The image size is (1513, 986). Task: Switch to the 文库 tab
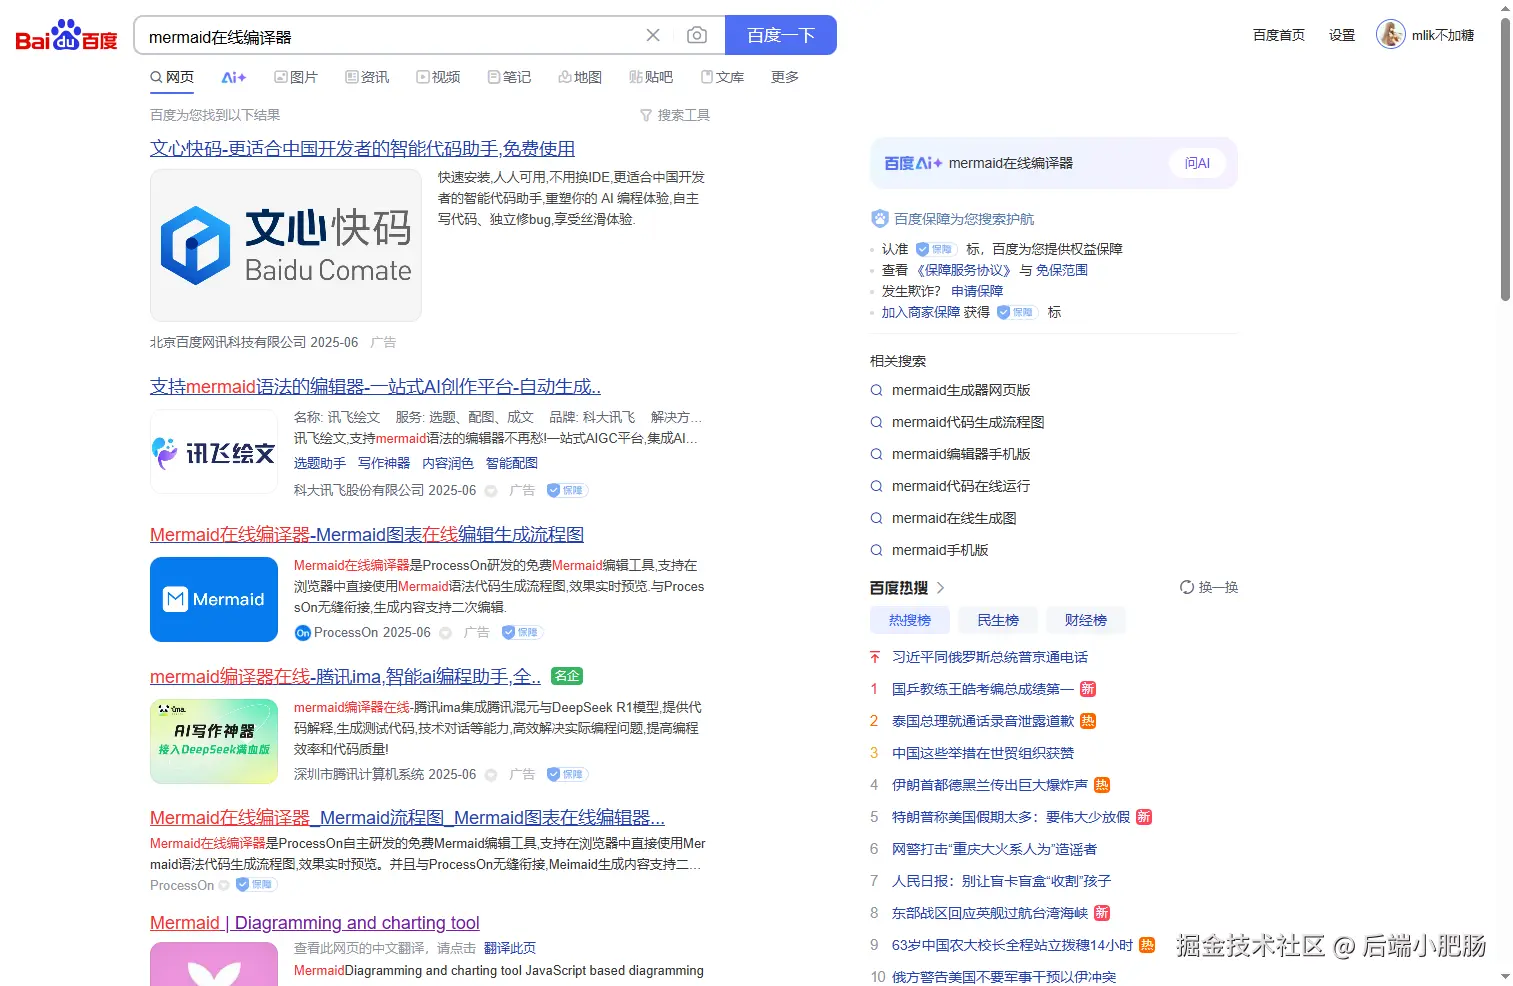click(723, 77)
